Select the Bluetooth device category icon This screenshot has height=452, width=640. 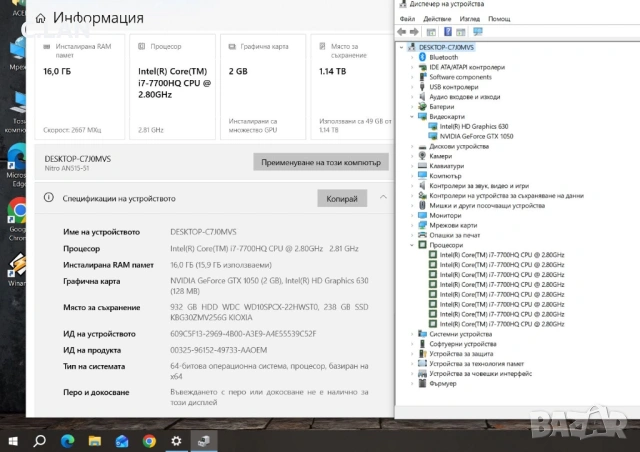[x=422, y=57]
